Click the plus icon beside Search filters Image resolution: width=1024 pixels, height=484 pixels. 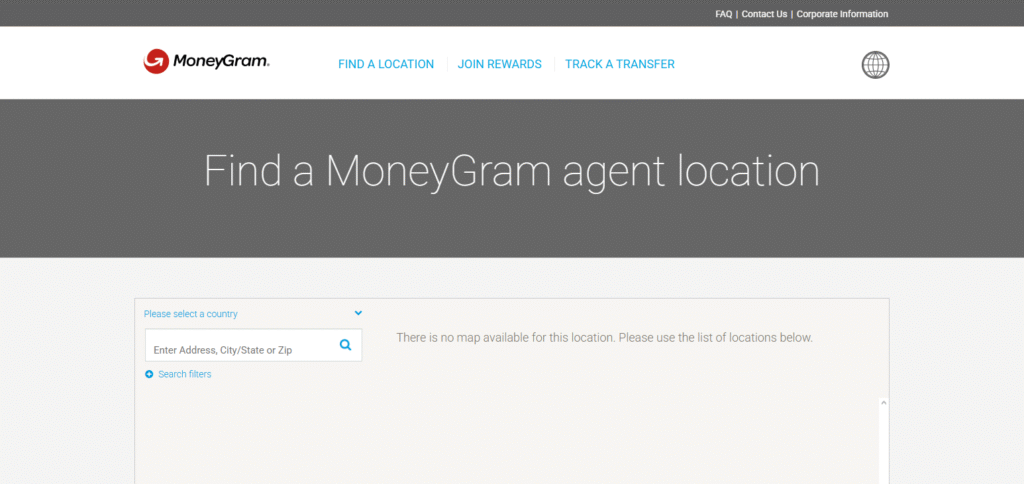coord(149,374)
